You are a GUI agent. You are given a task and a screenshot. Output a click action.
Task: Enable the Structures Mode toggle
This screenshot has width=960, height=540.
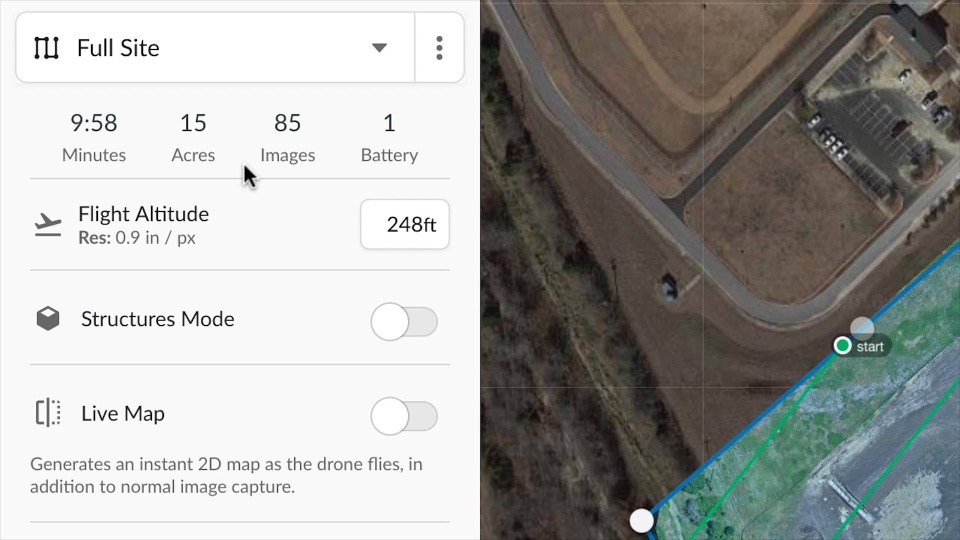404,322
